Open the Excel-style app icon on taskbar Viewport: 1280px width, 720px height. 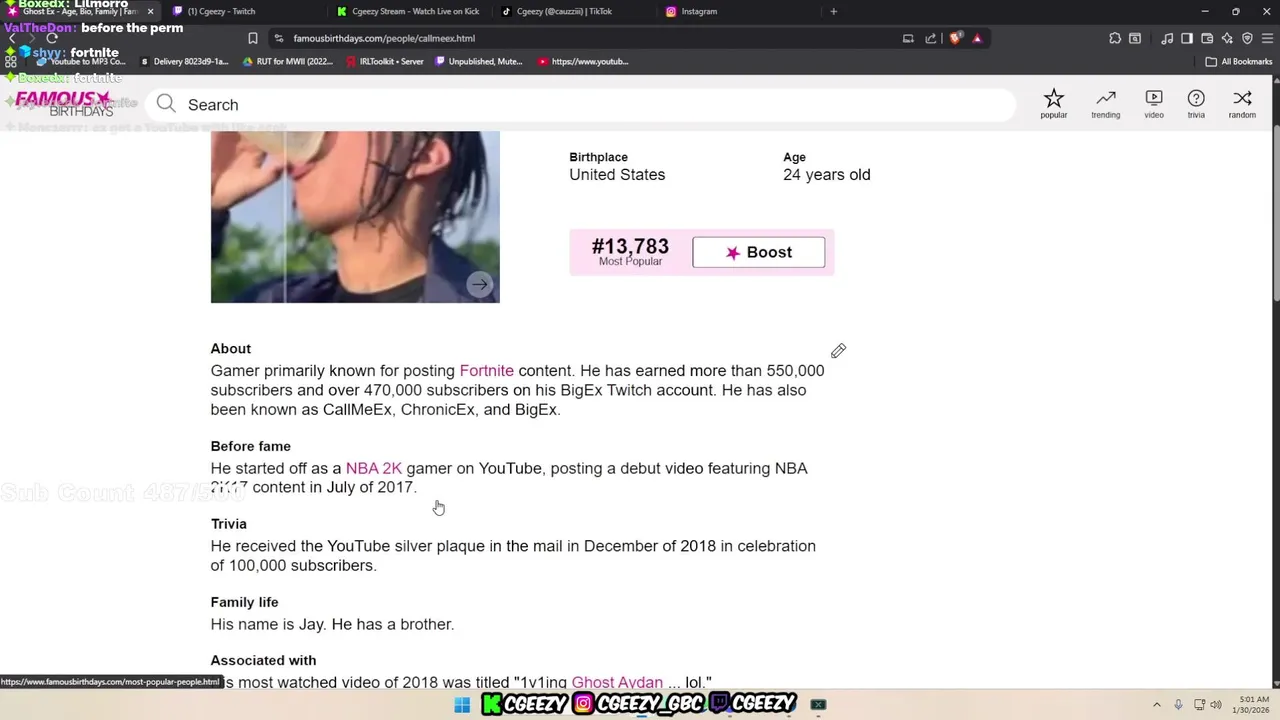(x=818, y=705)
